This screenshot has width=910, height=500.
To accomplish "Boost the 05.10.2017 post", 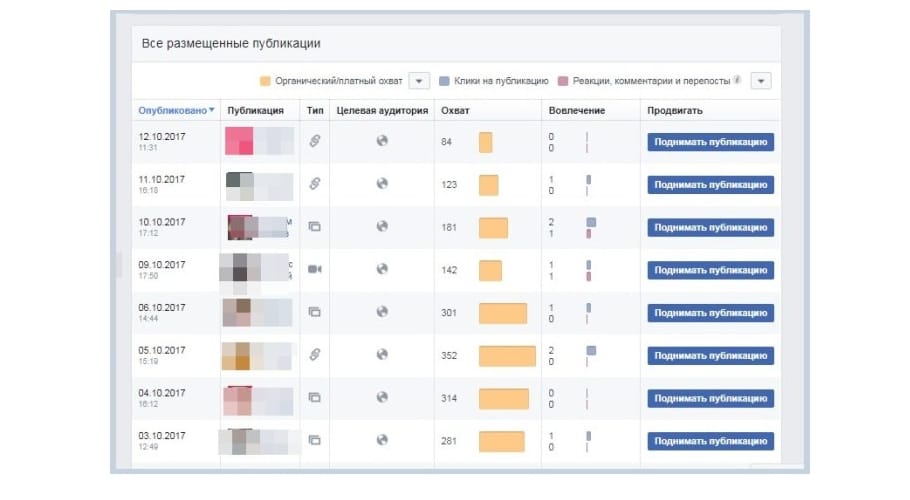I will click(710, 356).
